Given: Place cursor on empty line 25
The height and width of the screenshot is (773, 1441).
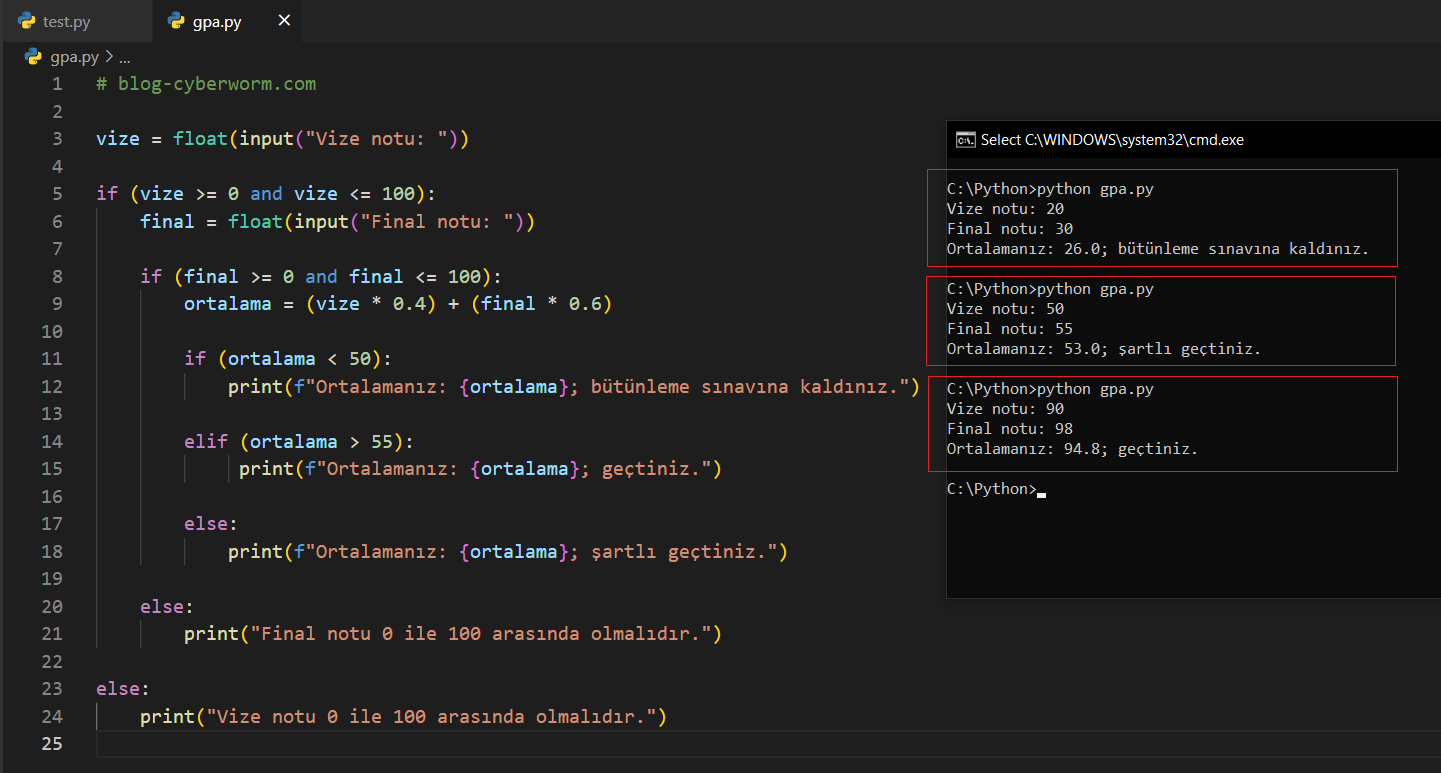Looking at the screenshot, I should coord(400,743).
